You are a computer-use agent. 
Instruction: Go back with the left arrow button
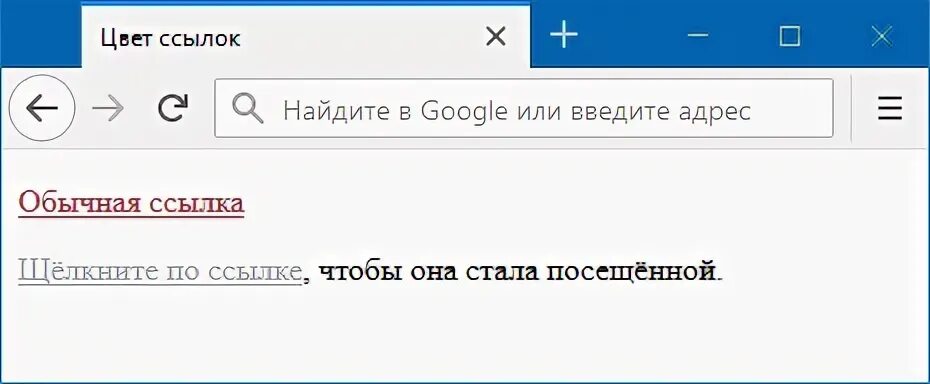(42, 108)
